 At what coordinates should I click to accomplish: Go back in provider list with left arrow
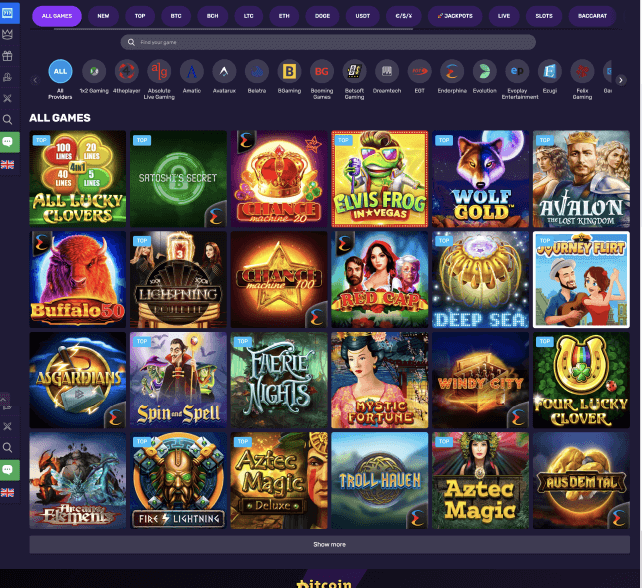click(35, 80)
